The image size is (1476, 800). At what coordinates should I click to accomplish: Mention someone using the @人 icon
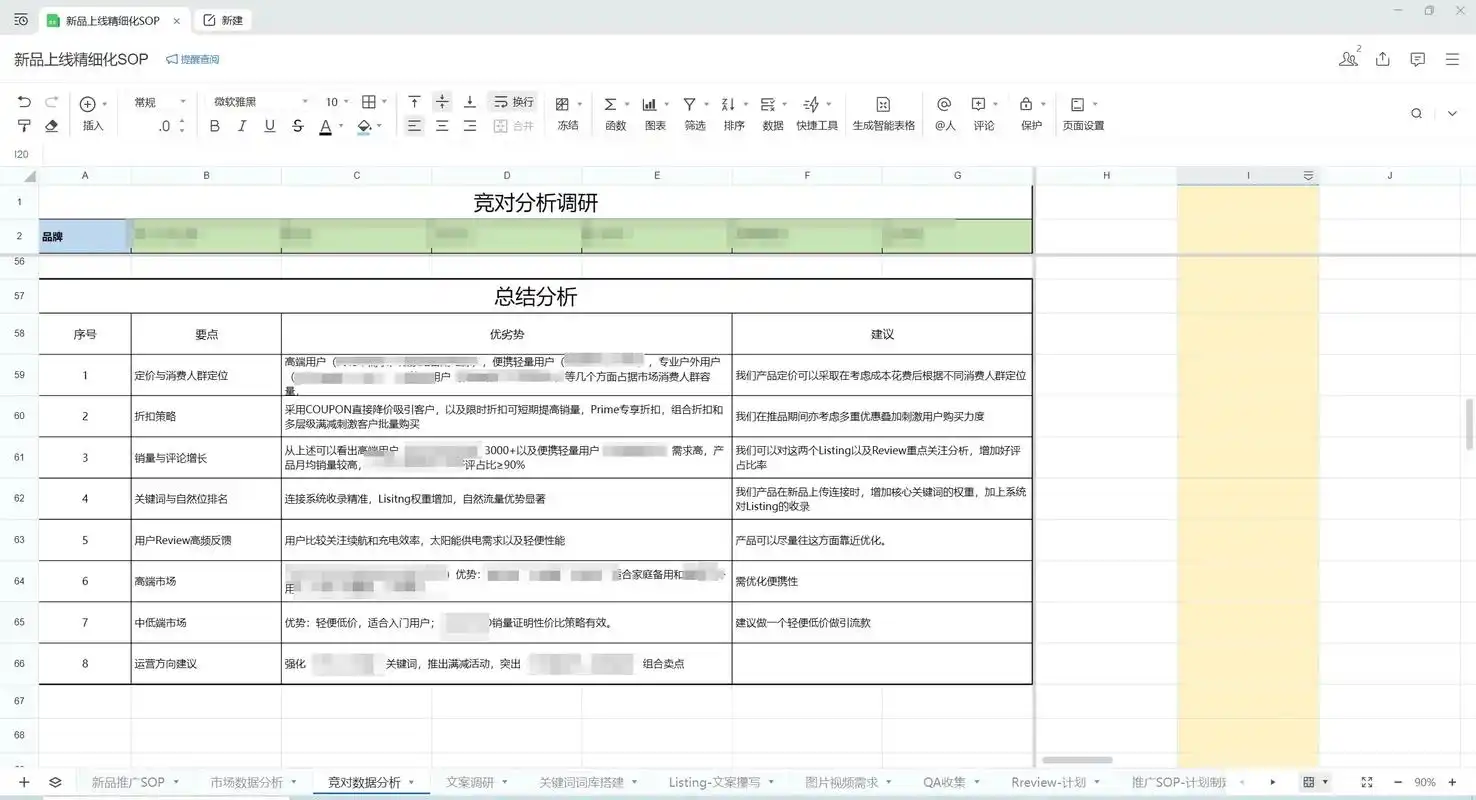click(x=943, y=112)
